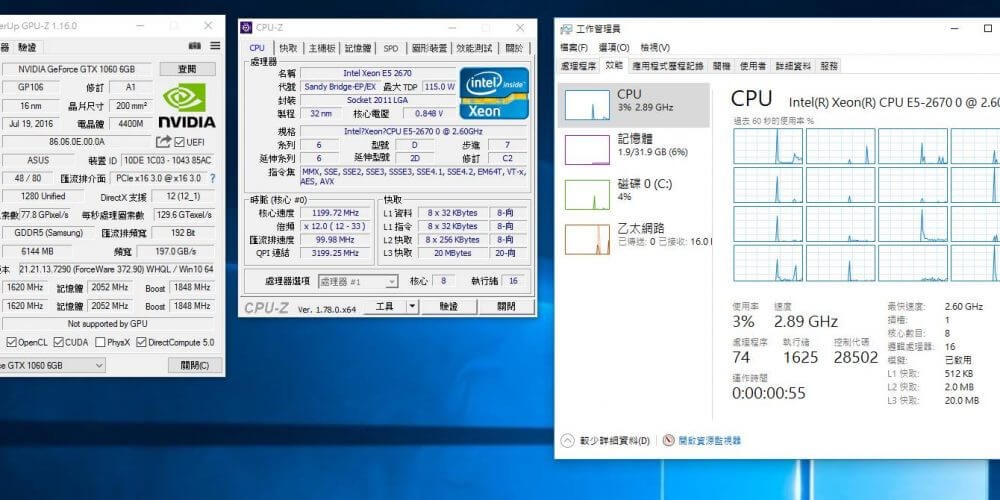Click the CPU-Z title bar app icon
The height and width of the screenshot is (500, 1000).
246,27
